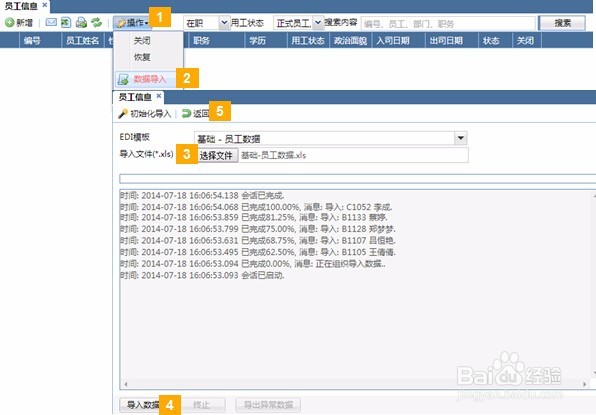Close the top 员工信息 tab
Viewport: 596px width, 415px height.
44,5
